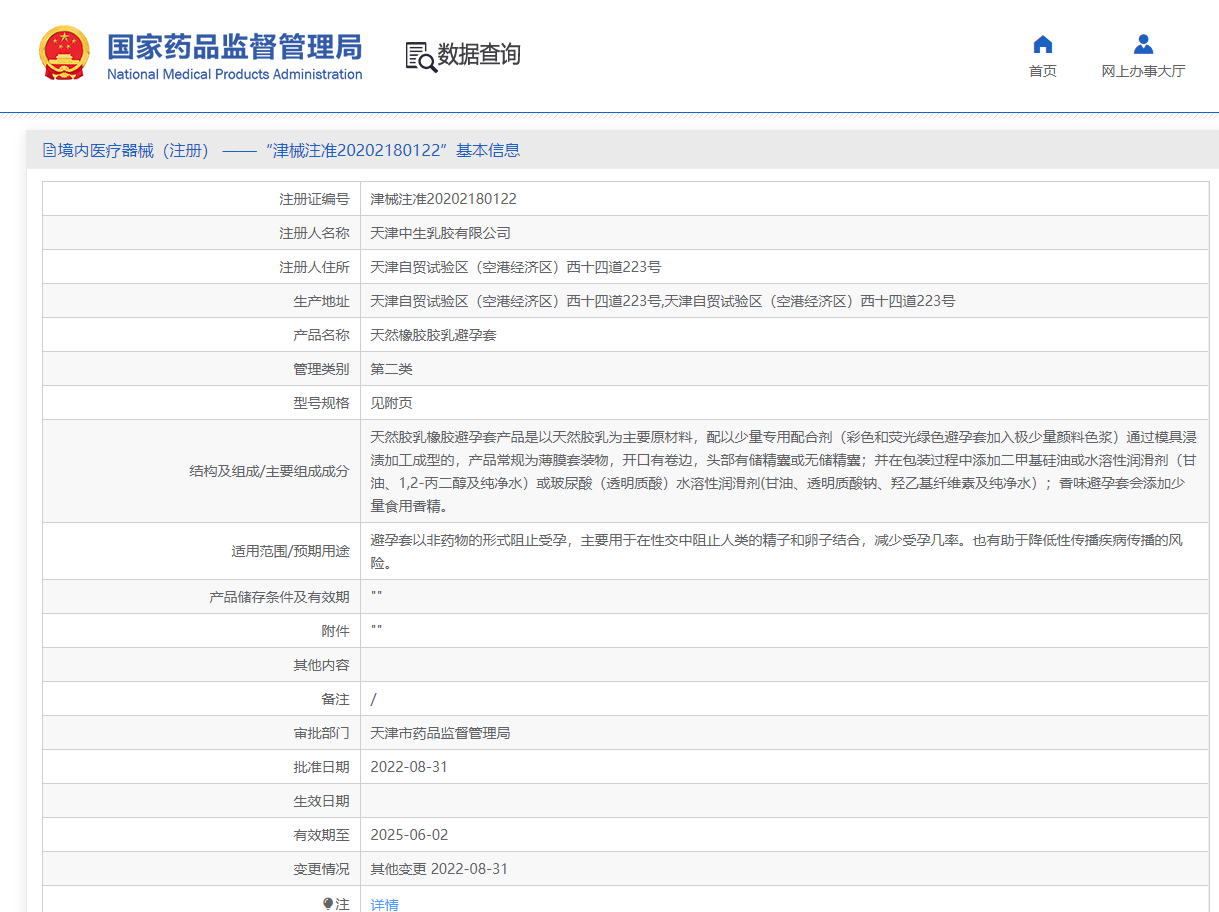This screenshot has width=1219, height=912.
Task: Click National Medical Products Administration subtitle
Action: coord(235,74)
